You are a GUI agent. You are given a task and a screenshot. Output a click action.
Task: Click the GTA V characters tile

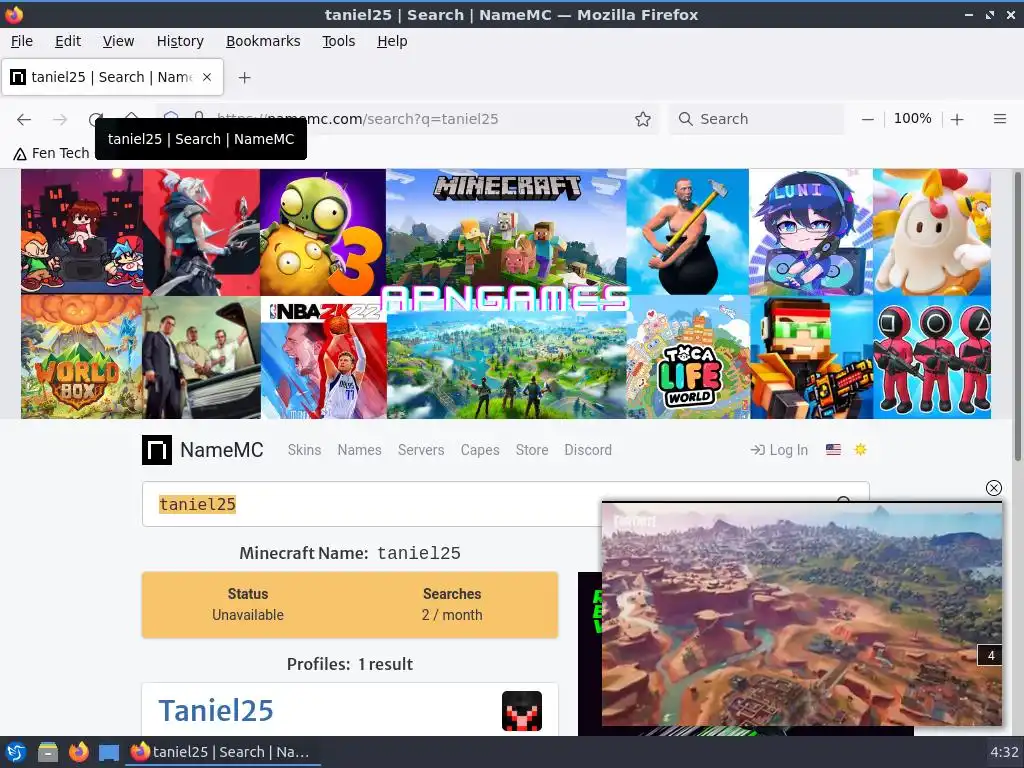tap(202, 358)
